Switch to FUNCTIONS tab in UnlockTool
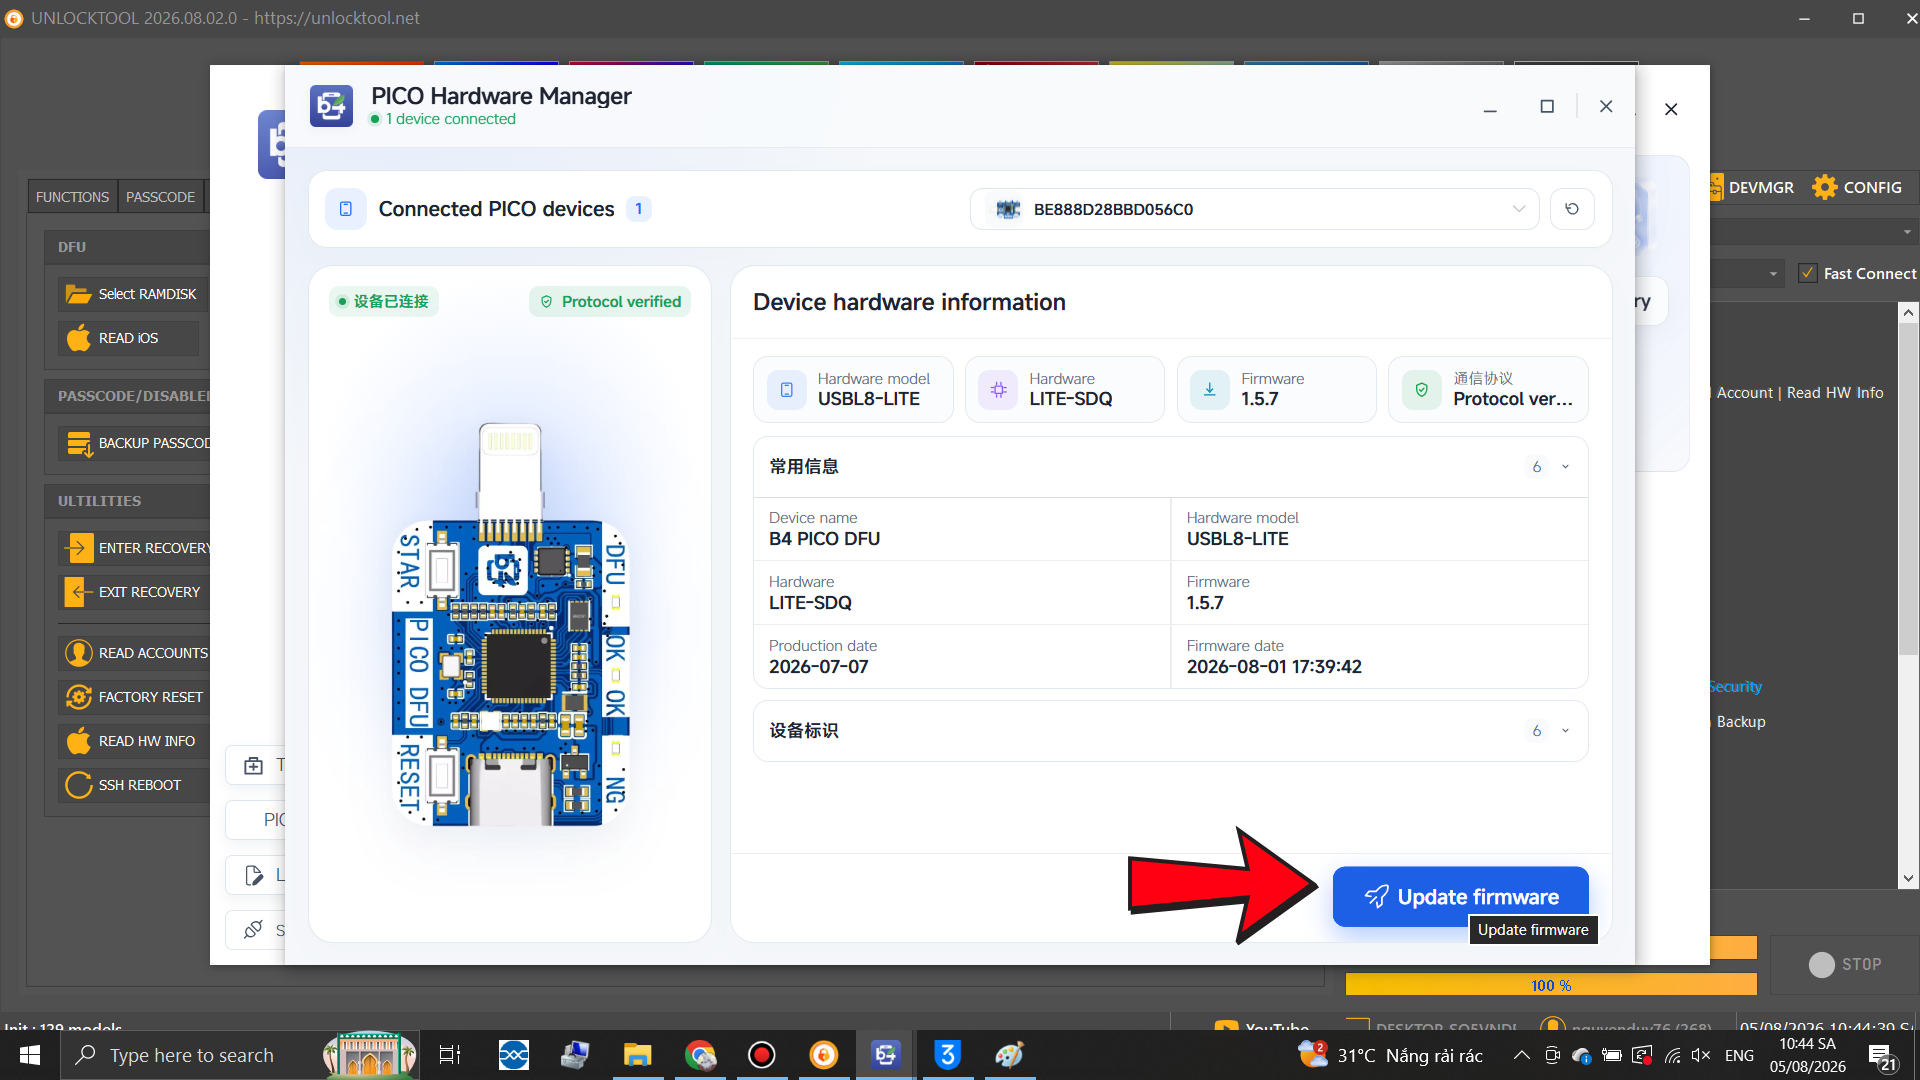The image size is (1920, 1080). click(72, 197)
